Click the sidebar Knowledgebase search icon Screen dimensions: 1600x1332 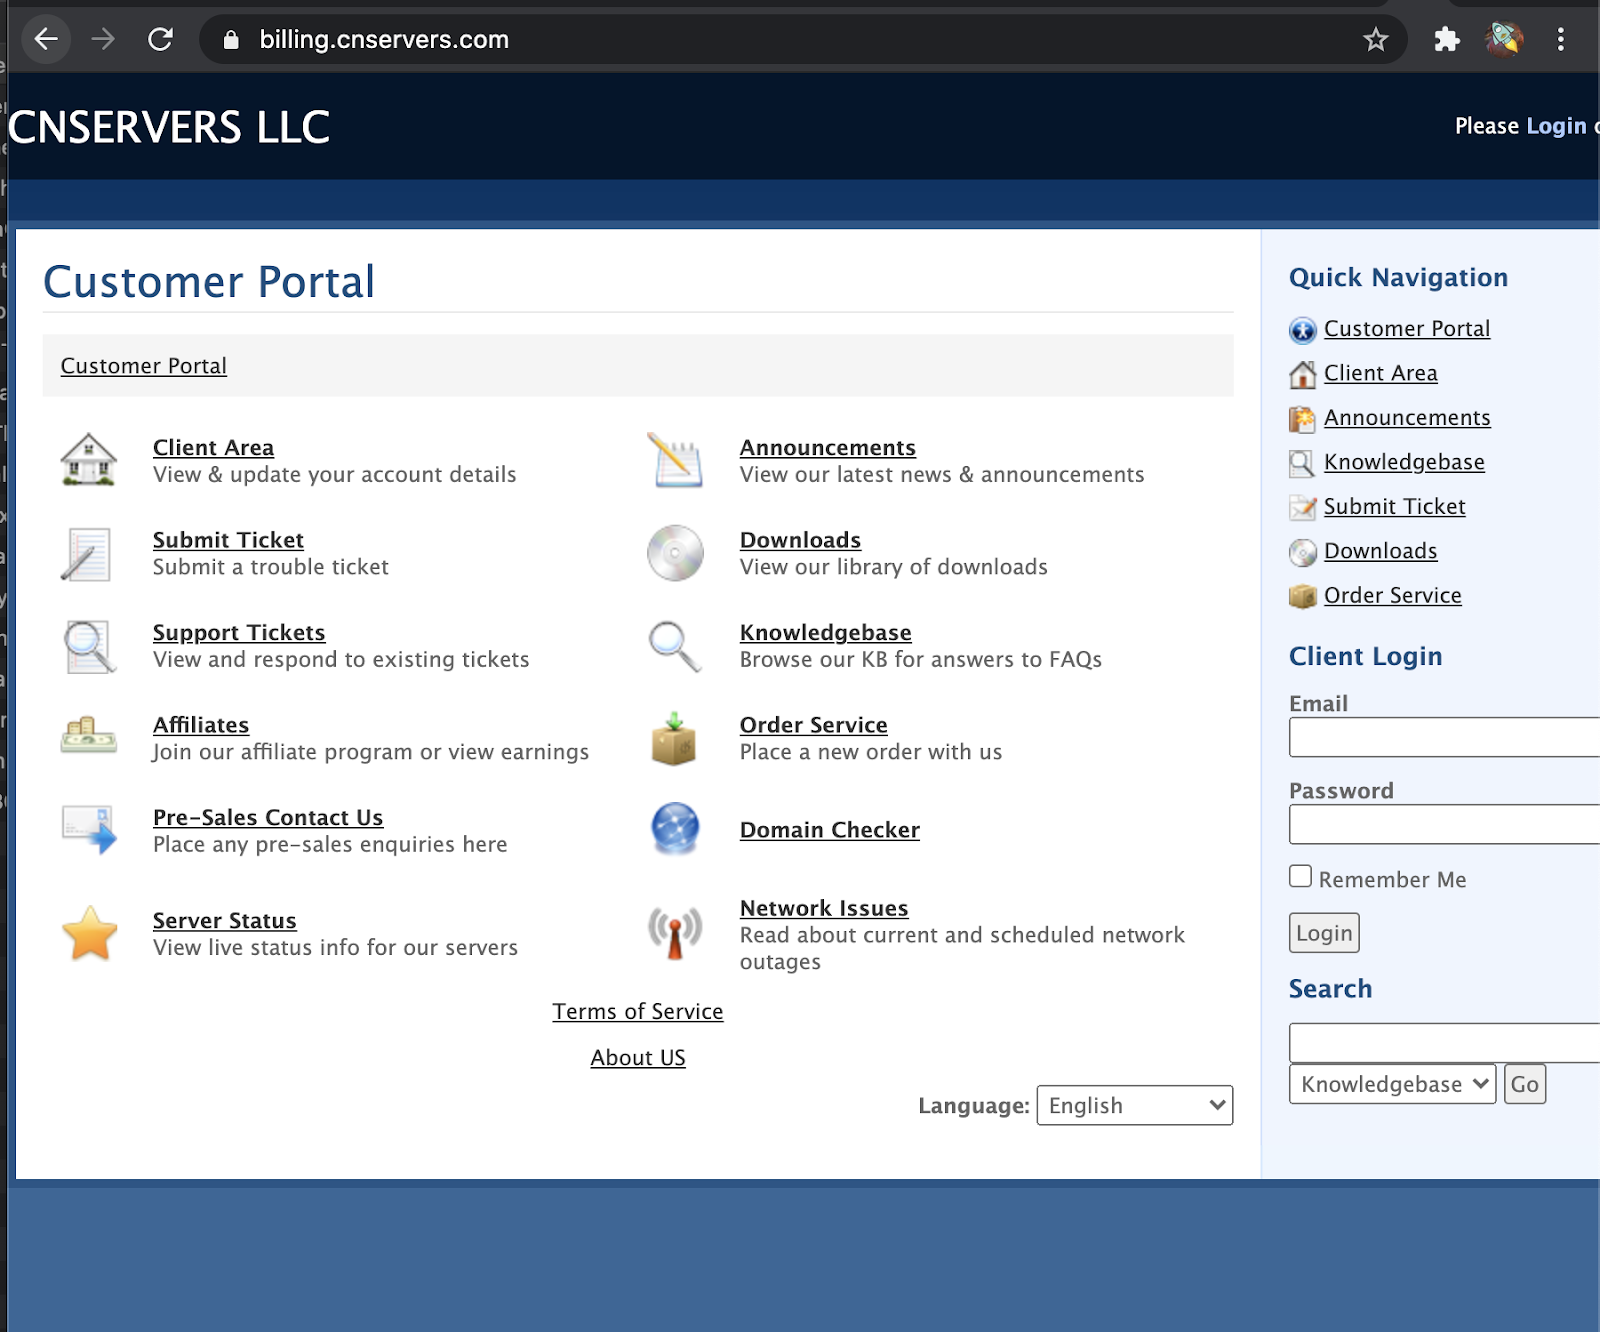[x=1302, y=463]
